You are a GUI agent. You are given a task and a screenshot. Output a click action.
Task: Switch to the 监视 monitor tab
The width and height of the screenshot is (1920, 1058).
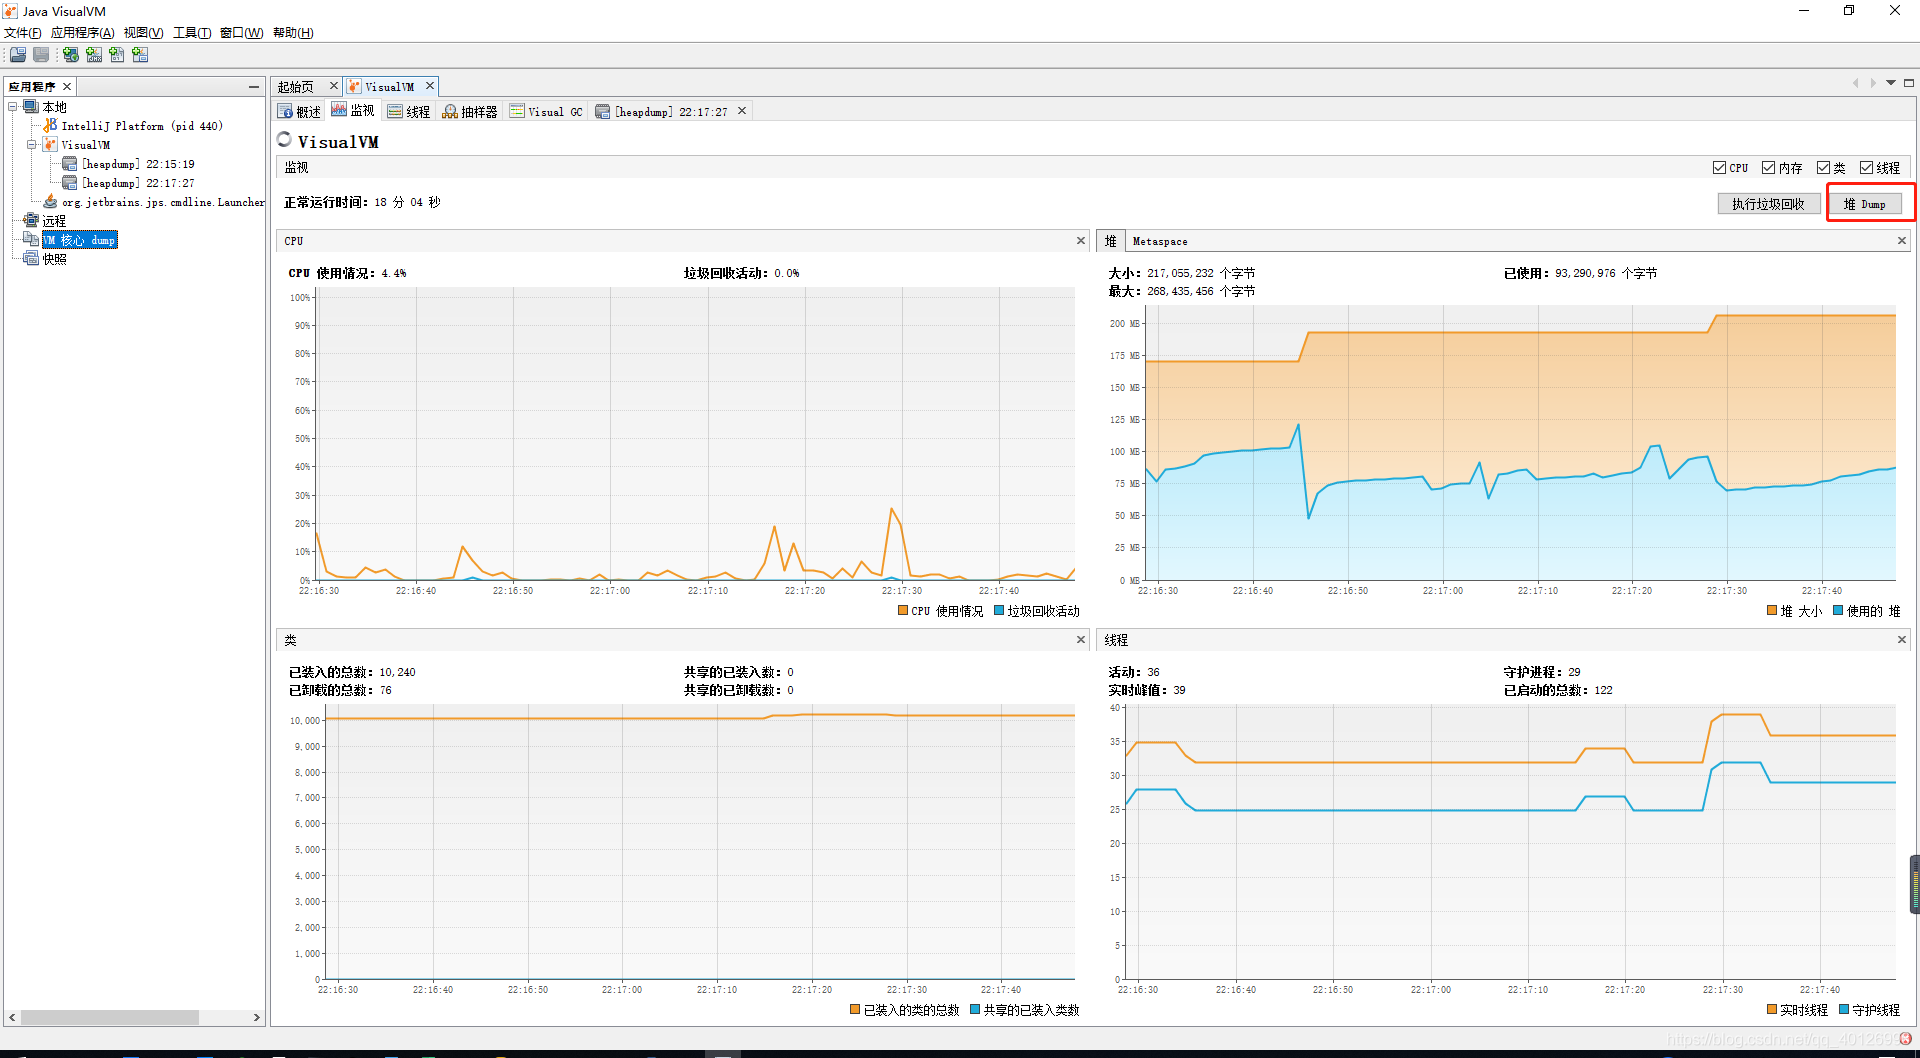[x=353, y=111]
